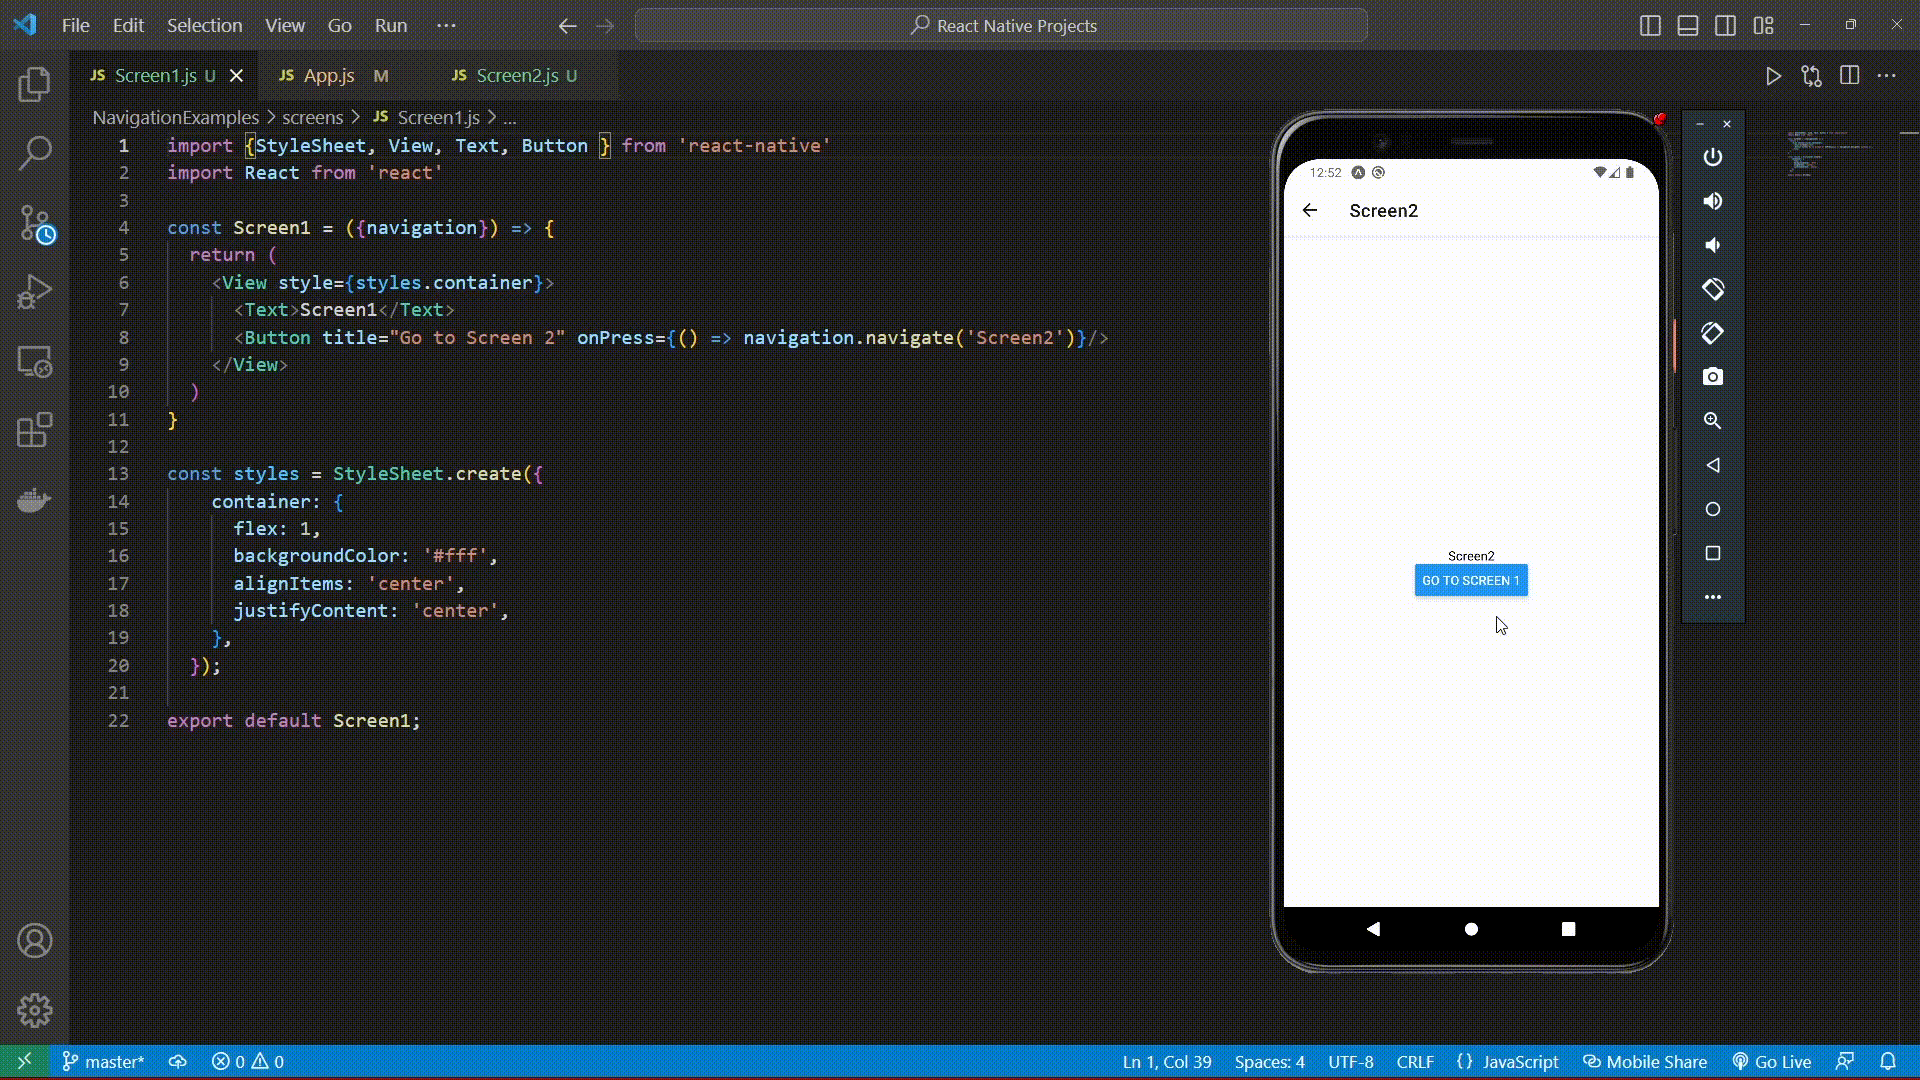Open the Search view in activity bar
Image resolution: width=1920 pixels, height=1080 pixels.
point(35,153)
